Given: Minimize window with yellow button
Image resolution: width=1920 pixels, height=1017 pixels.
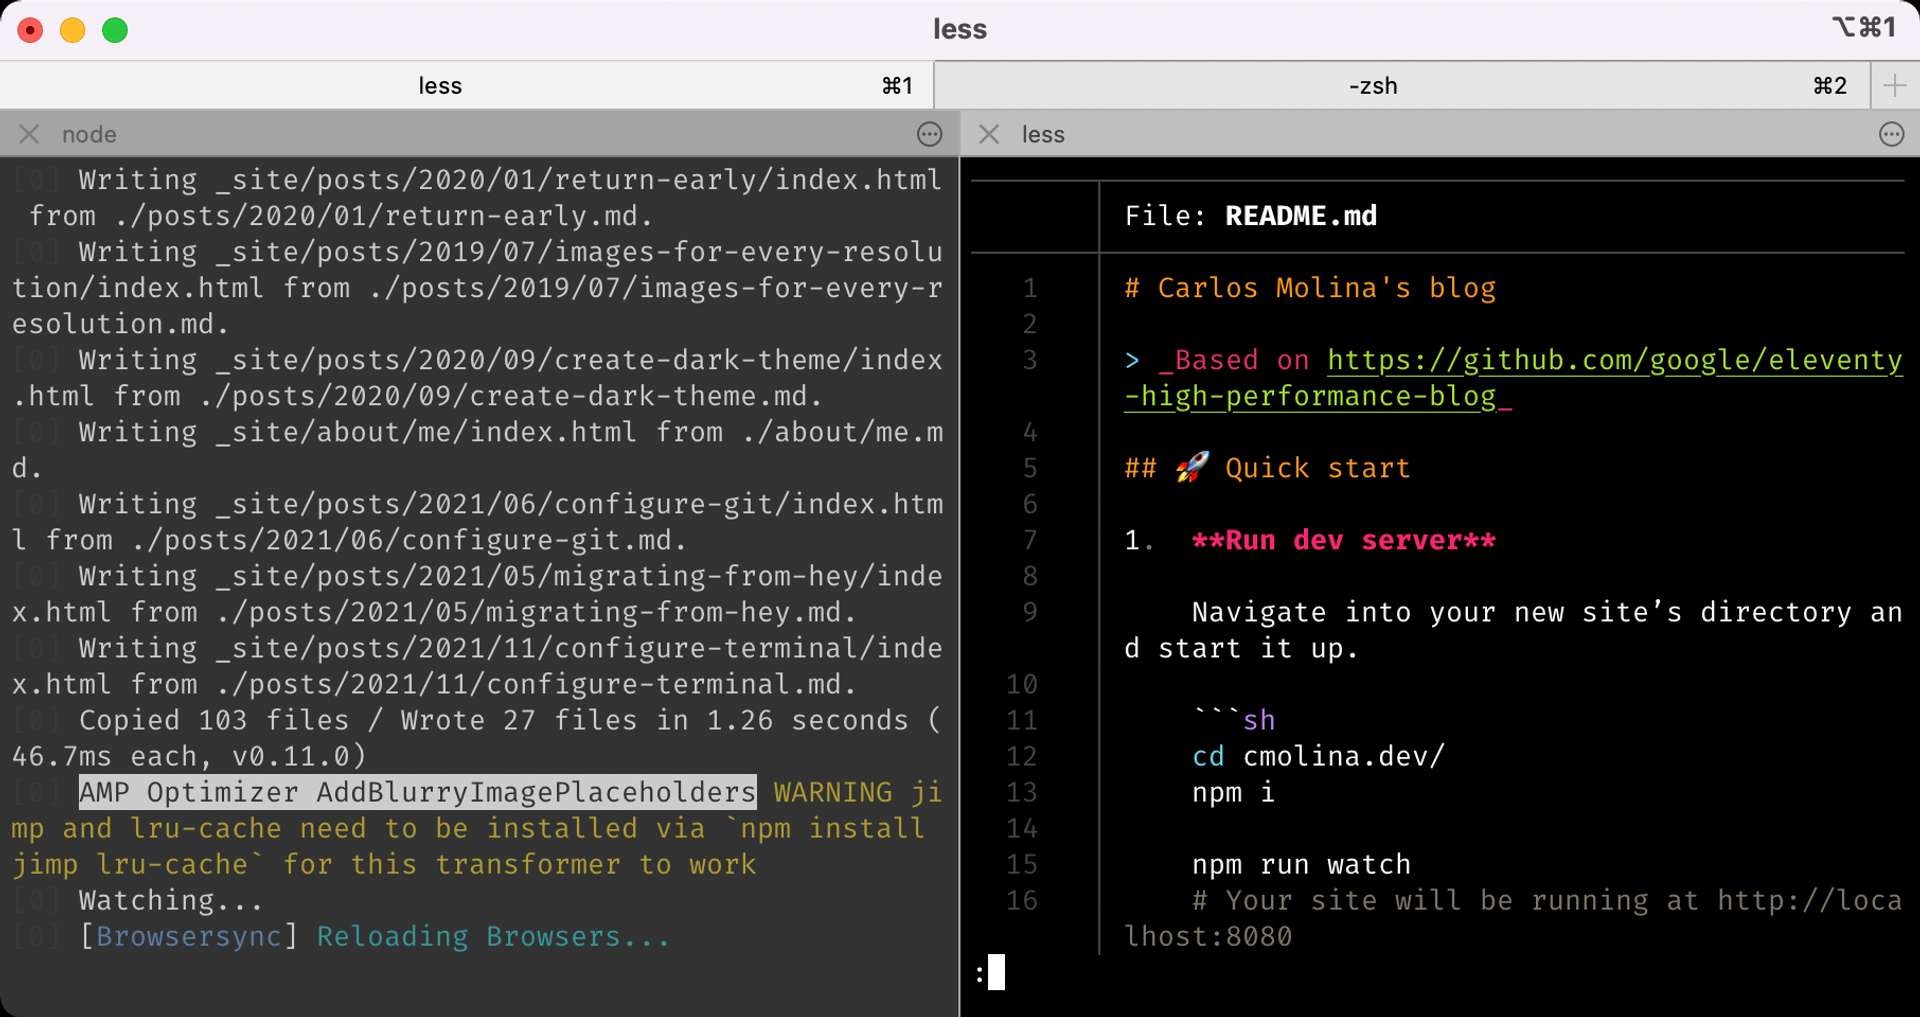Looking at the screenshot, I should [73, 30].
